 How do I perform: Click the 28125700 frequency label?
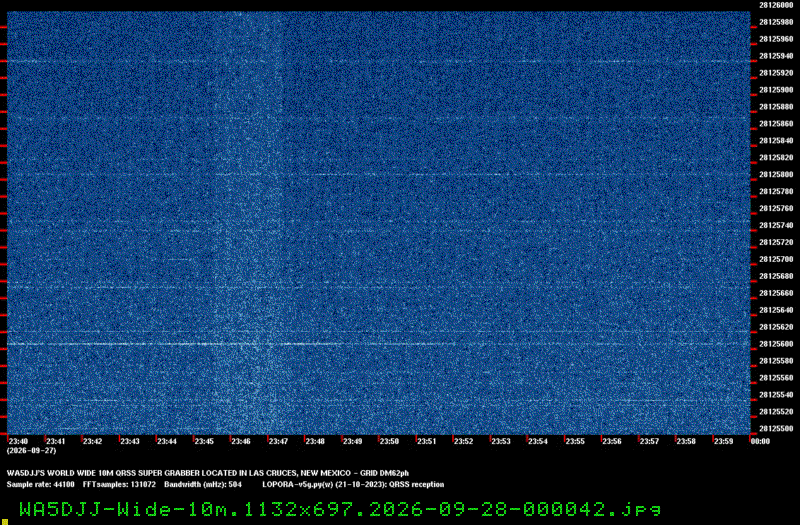click(776, 259)
